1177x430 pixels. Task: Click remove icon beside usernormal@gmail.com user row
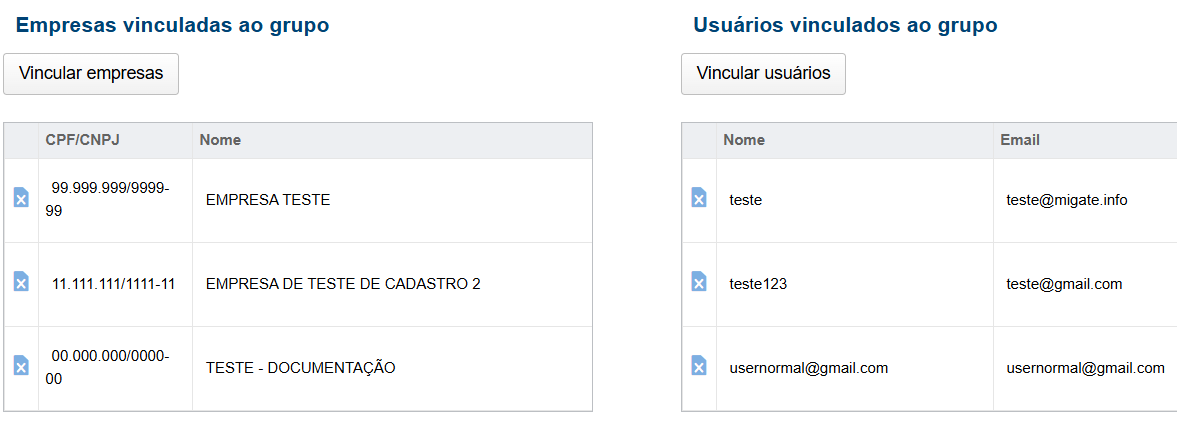click(699, 367)
